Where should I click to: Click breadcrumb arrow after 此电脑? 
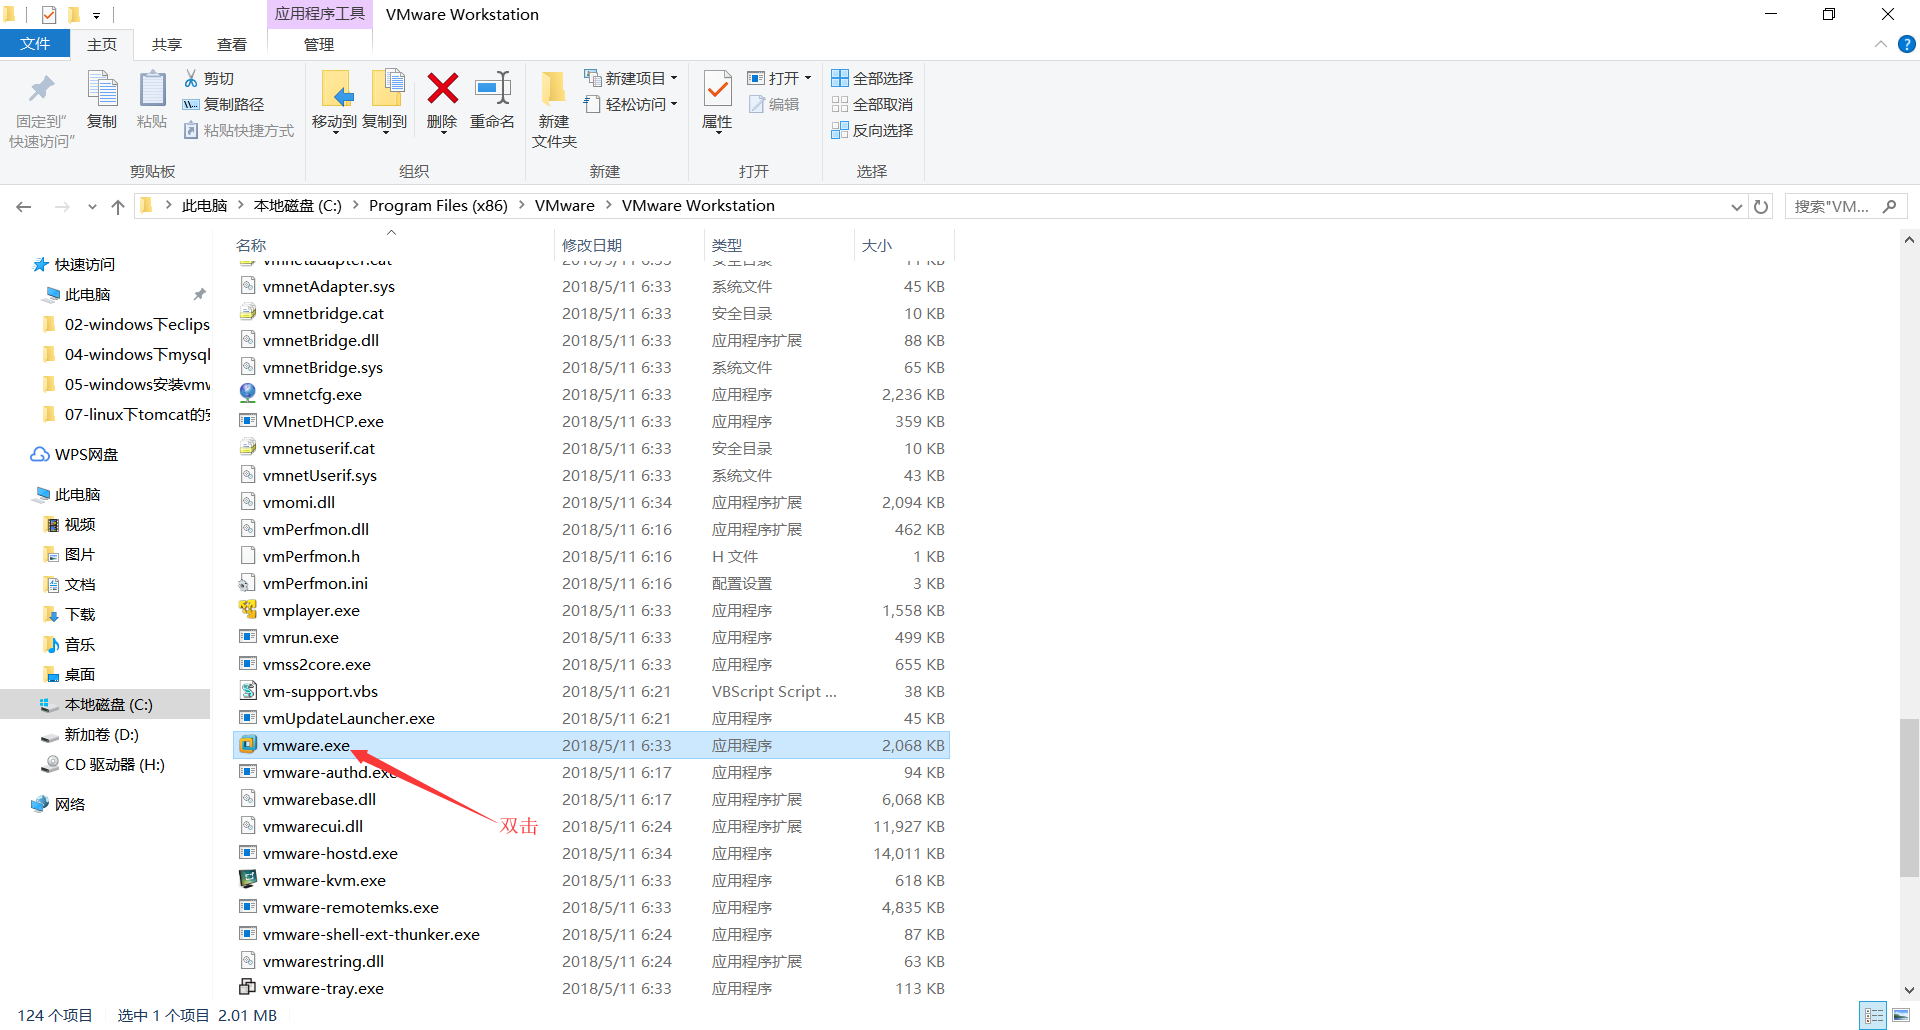tap(240, 206)
